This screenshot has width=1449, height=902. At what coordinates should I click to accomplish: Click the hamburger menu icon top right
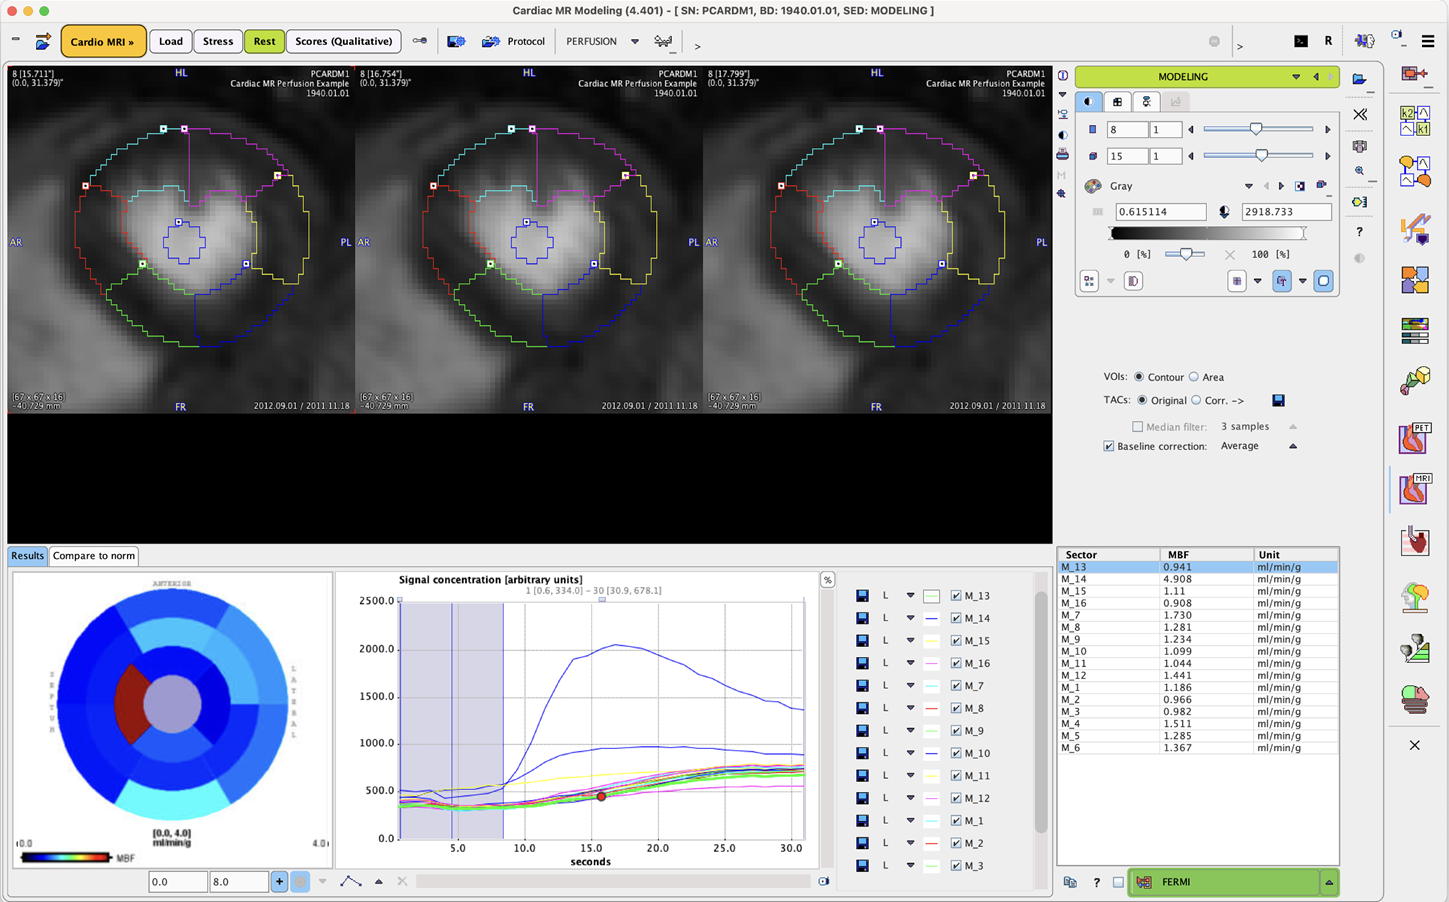pyautogui.click(x=1428, y=41)
